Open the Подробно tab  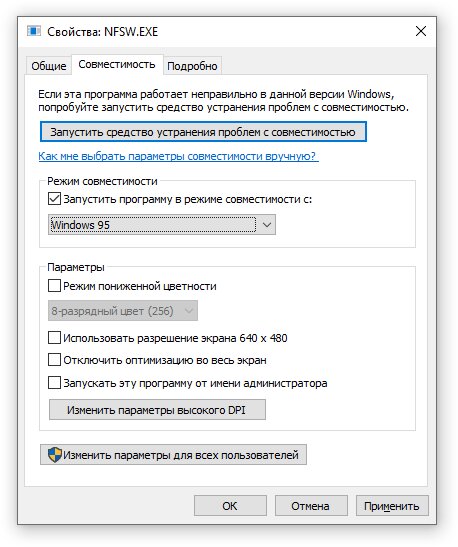[x=192, y=66]
